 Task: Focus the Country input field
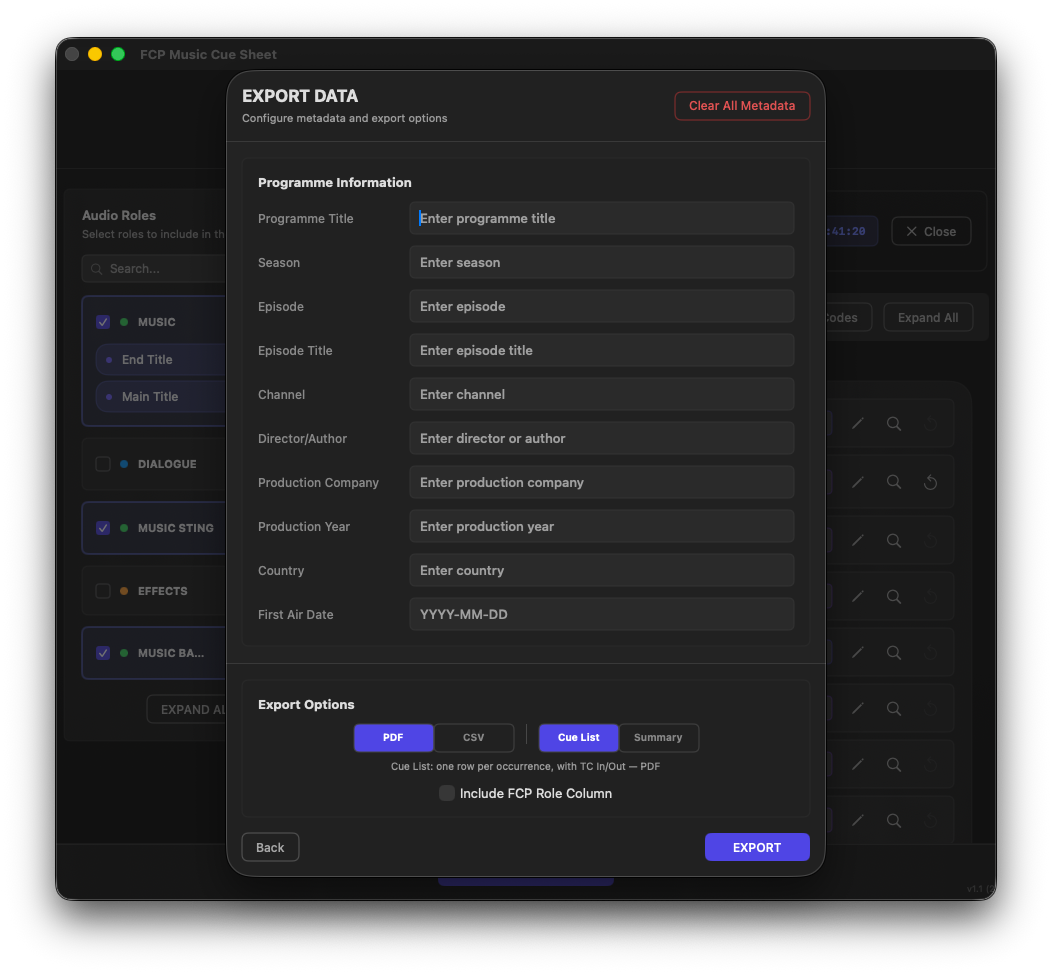pos(602,570)
